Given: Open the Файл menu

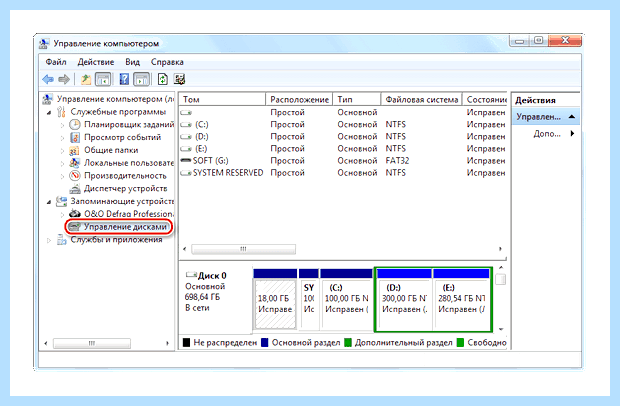Looking at the screenshot, I should point(56,62).
